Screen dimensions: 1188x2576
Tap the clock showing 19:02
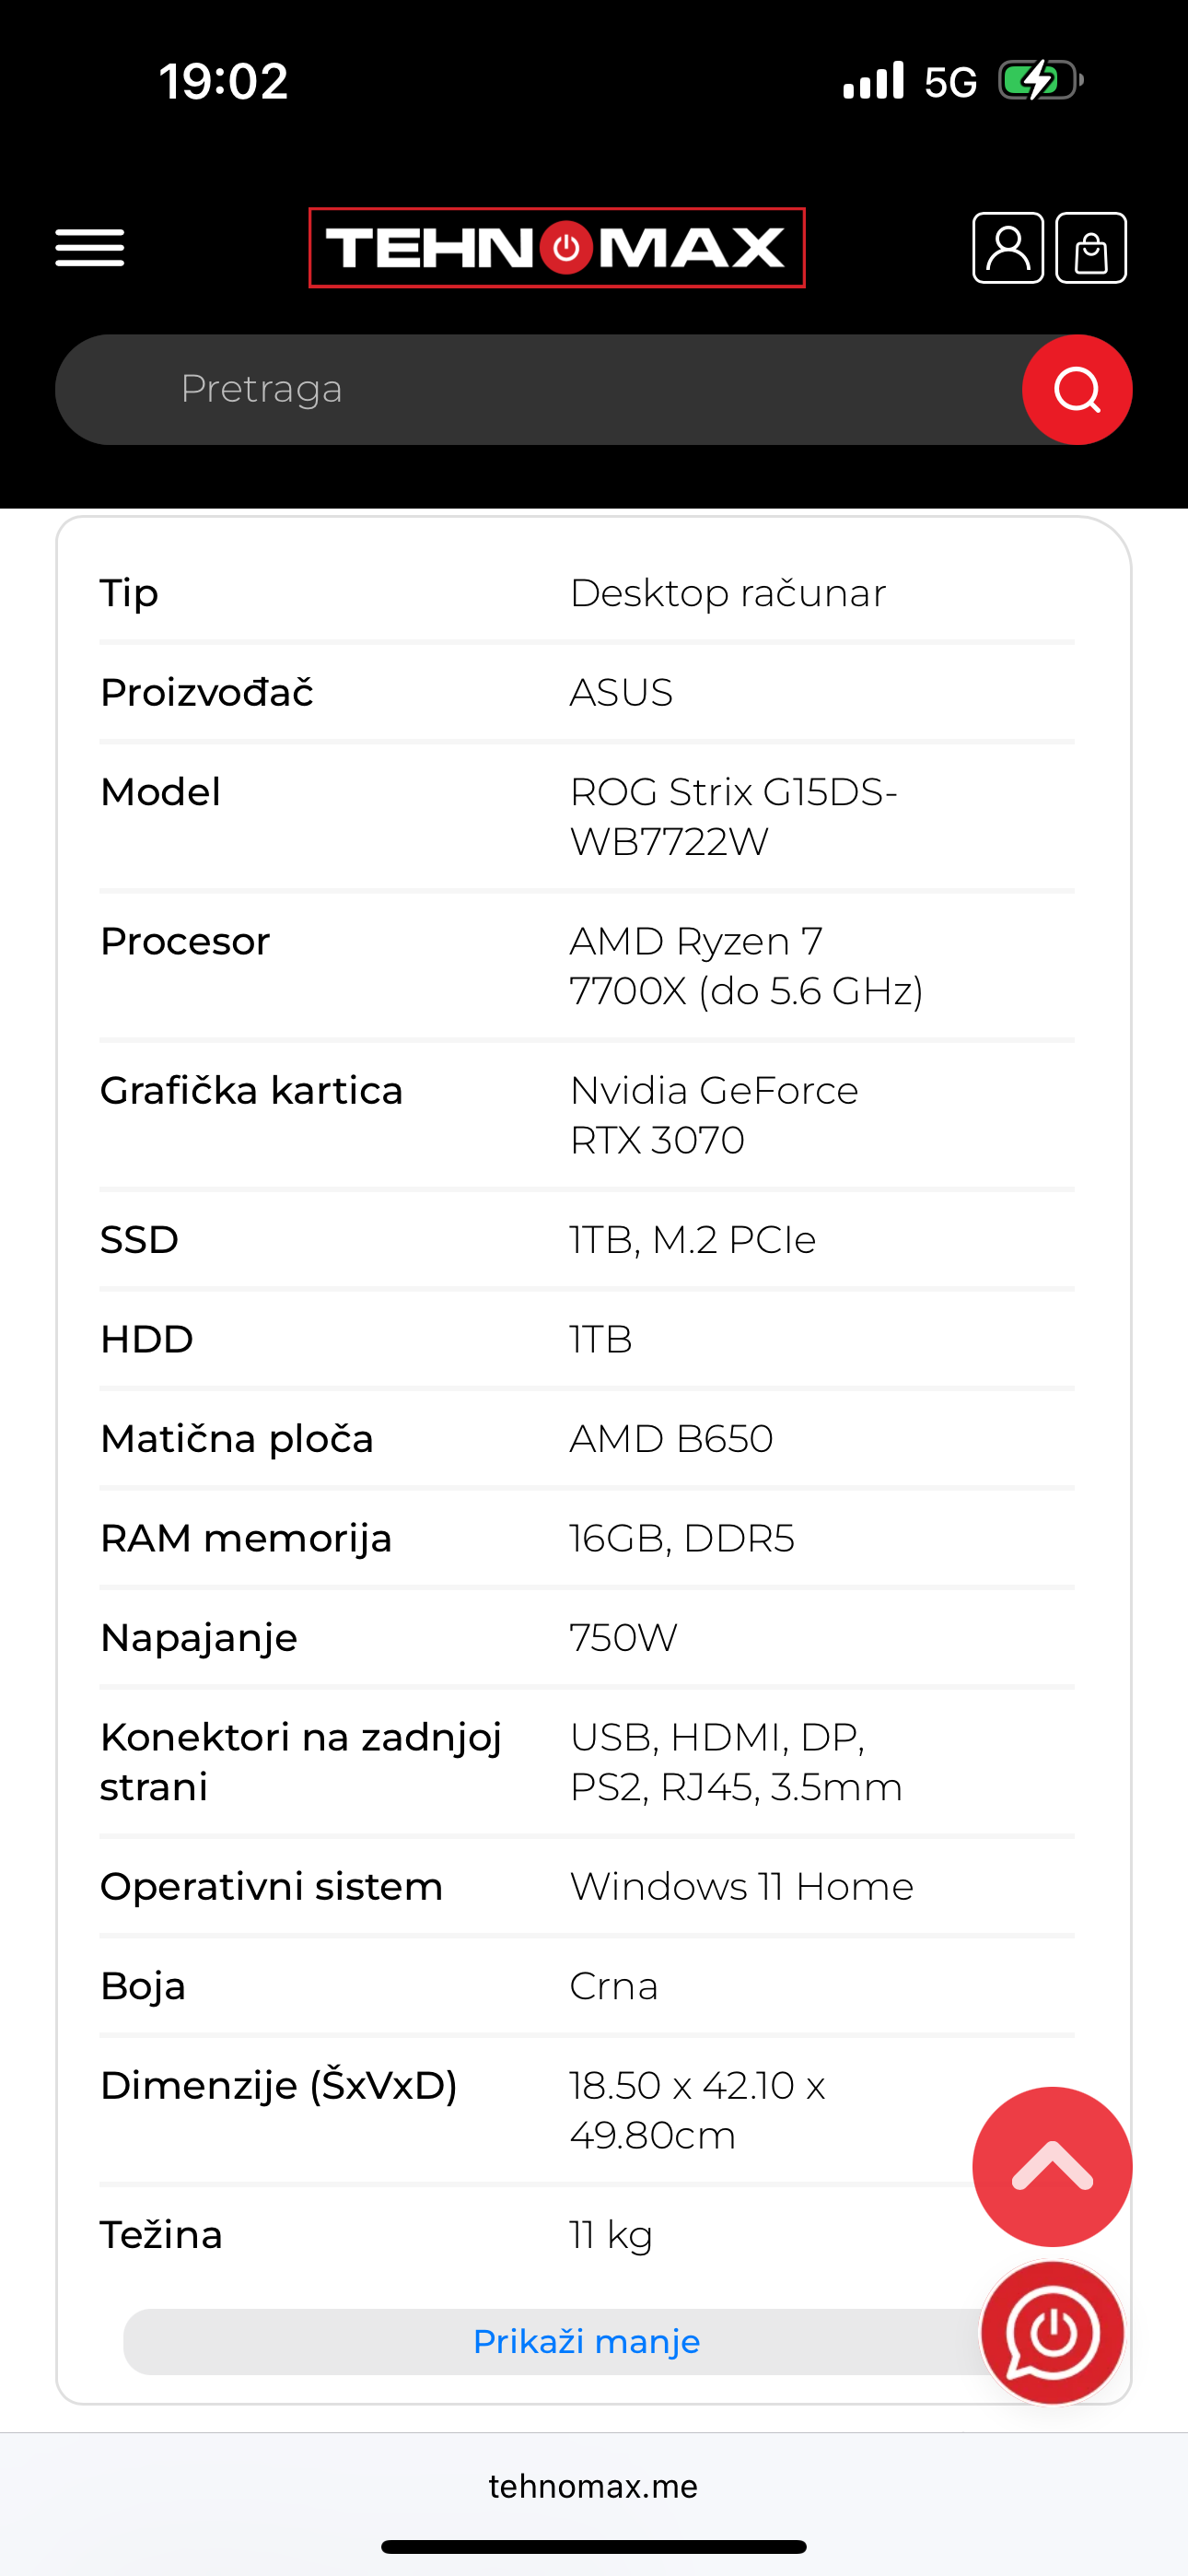click(223, 81)
